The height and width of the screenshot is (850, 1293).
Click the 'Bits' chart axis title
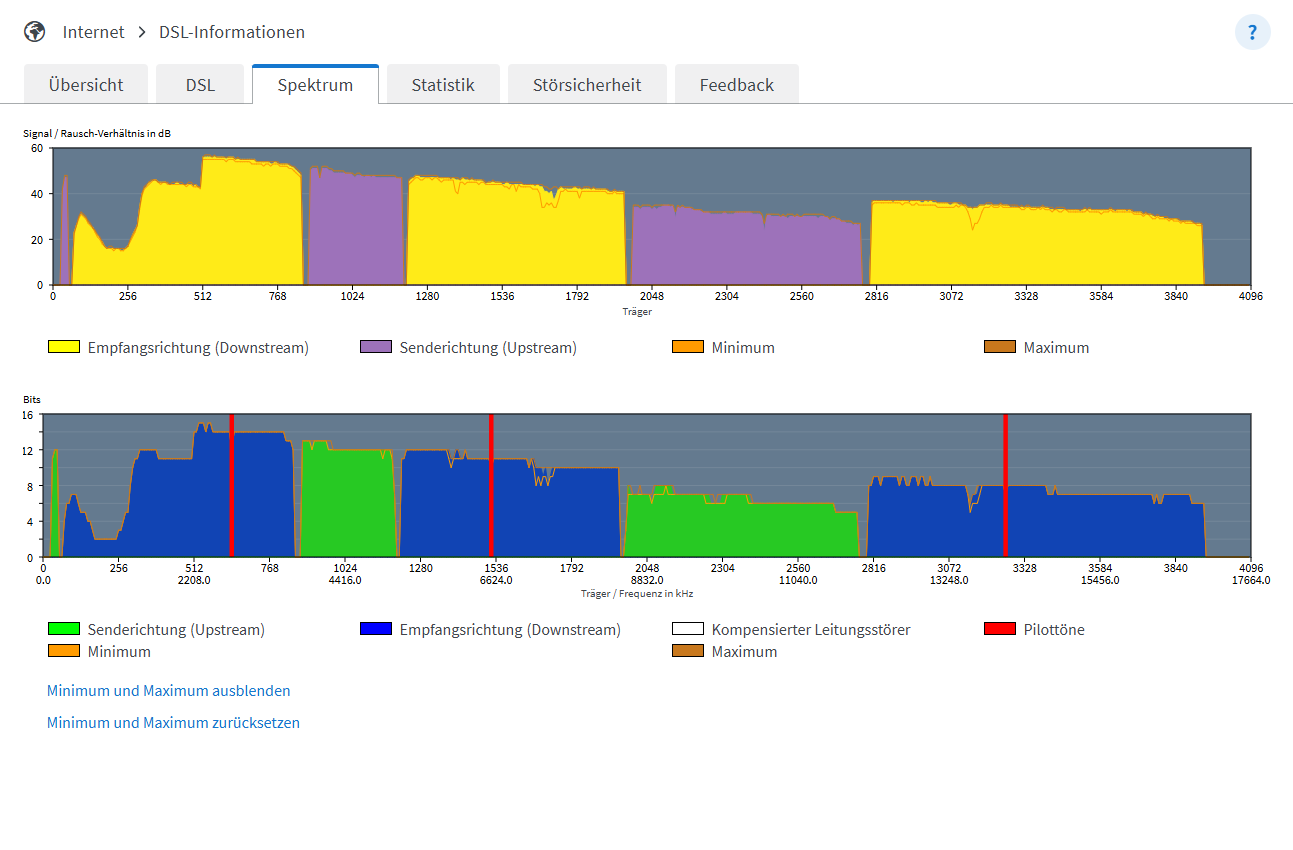(32, 399)
